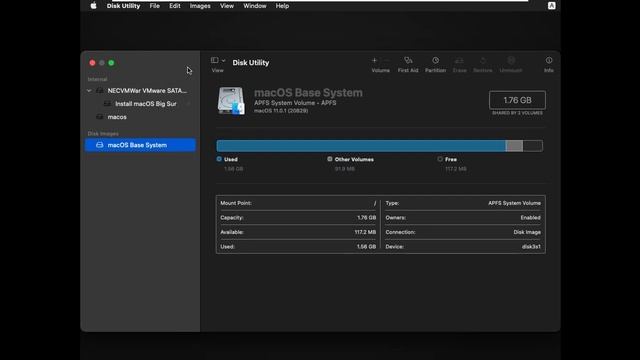This screenshot has width=640, height=360.
Task: Click the Owners value Enabled
Action: [531, 218]
